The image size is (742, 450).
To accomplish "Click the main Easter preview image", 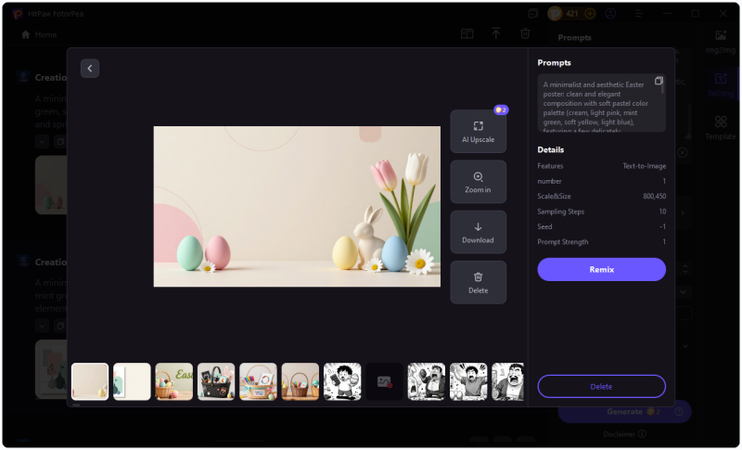I will coord(296,206).
